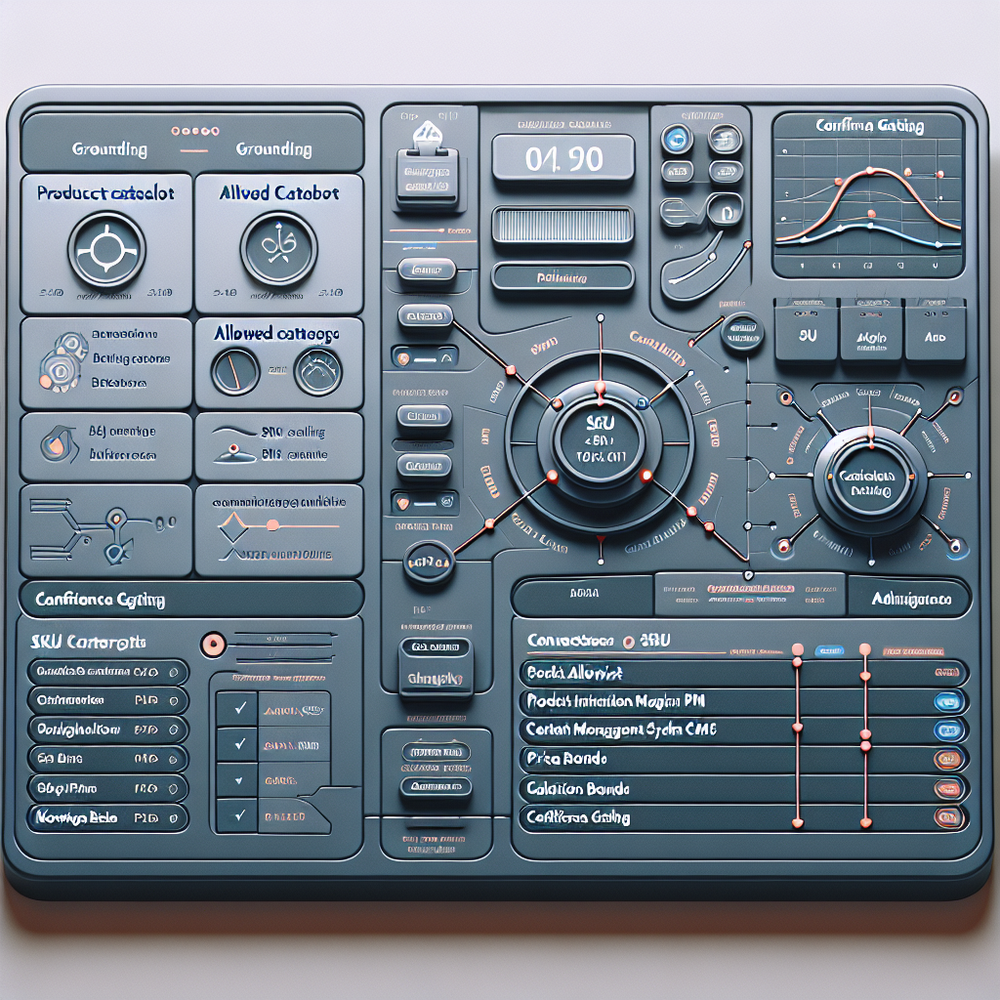The width and height of the screenshot is (1000, 1000).
Task: Select the radio circle on Gbgl Pmo row
Action: pos(173,789)
